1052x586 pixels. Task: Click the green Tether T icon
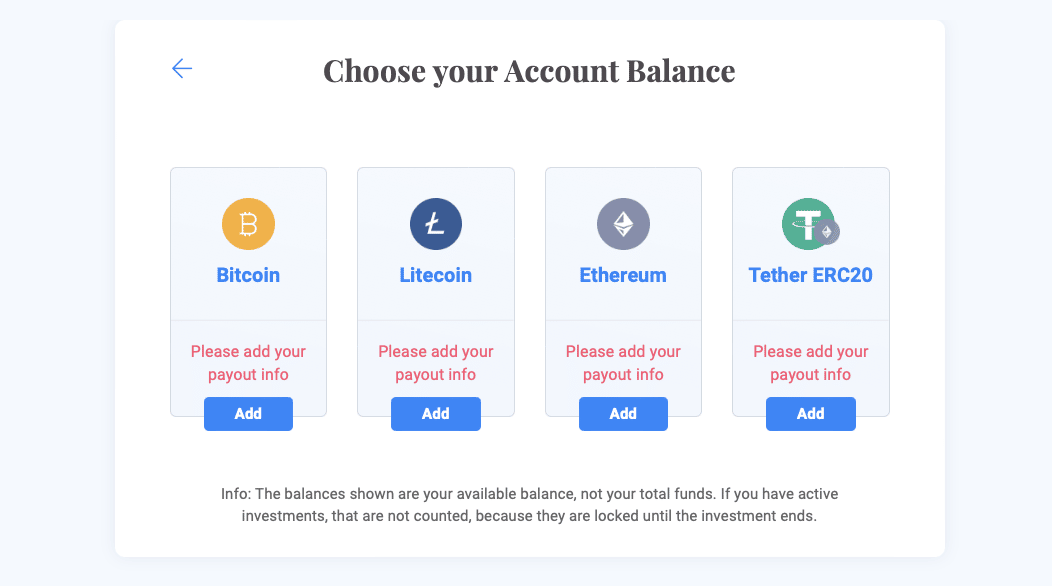[808, 224]
